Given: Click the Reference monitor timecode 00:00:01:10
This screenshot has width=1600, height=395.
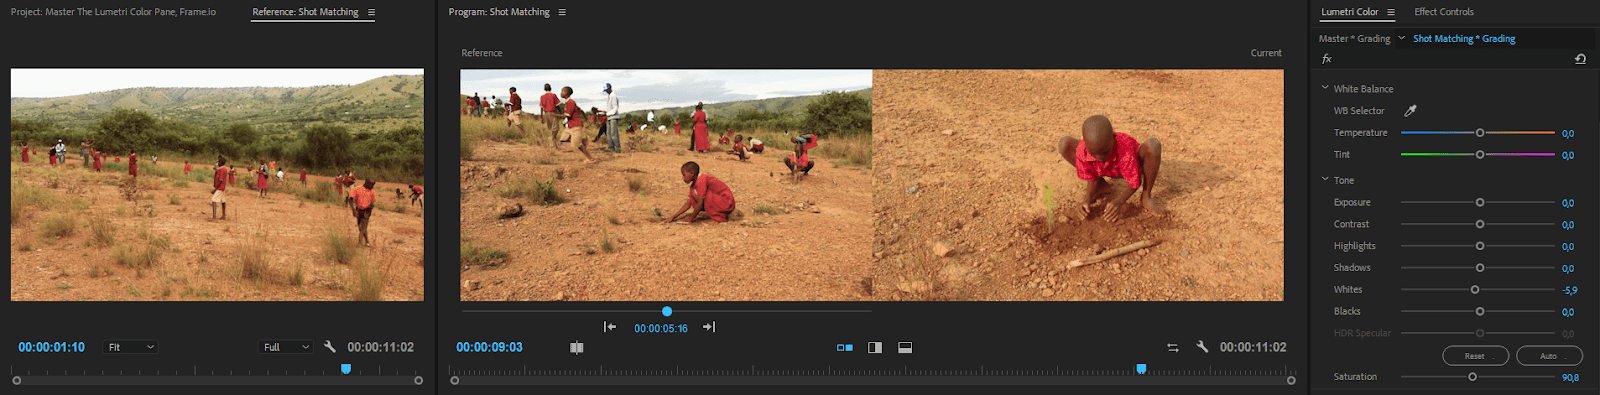Looking at the screenshot, I should pyautogui.click(x=51, y=347).
